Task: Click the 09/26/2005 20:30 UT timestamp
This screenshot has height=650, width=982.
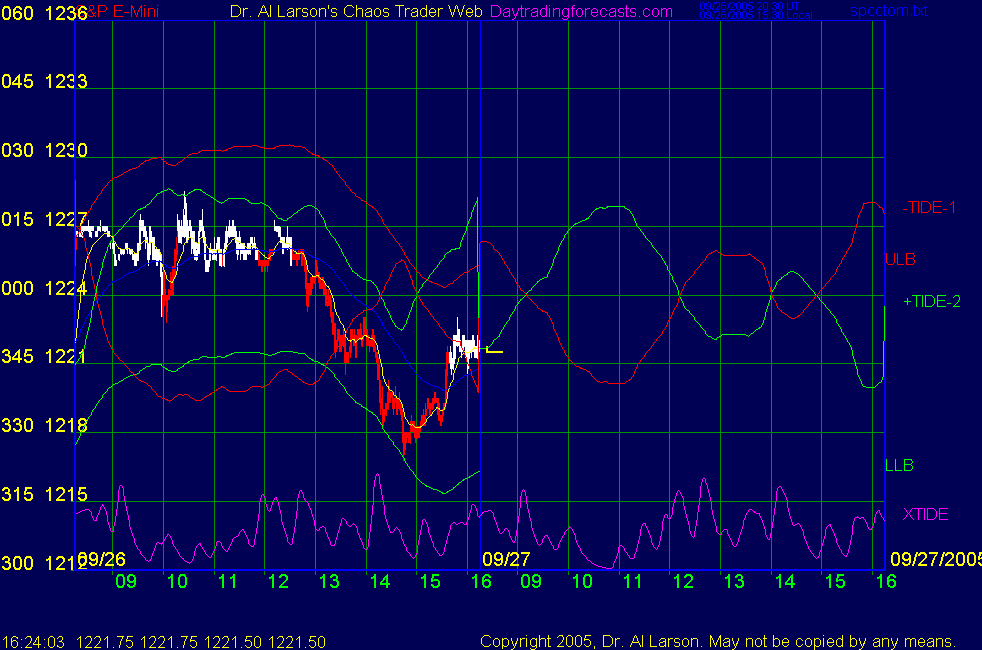Action: tap(749, 6)
